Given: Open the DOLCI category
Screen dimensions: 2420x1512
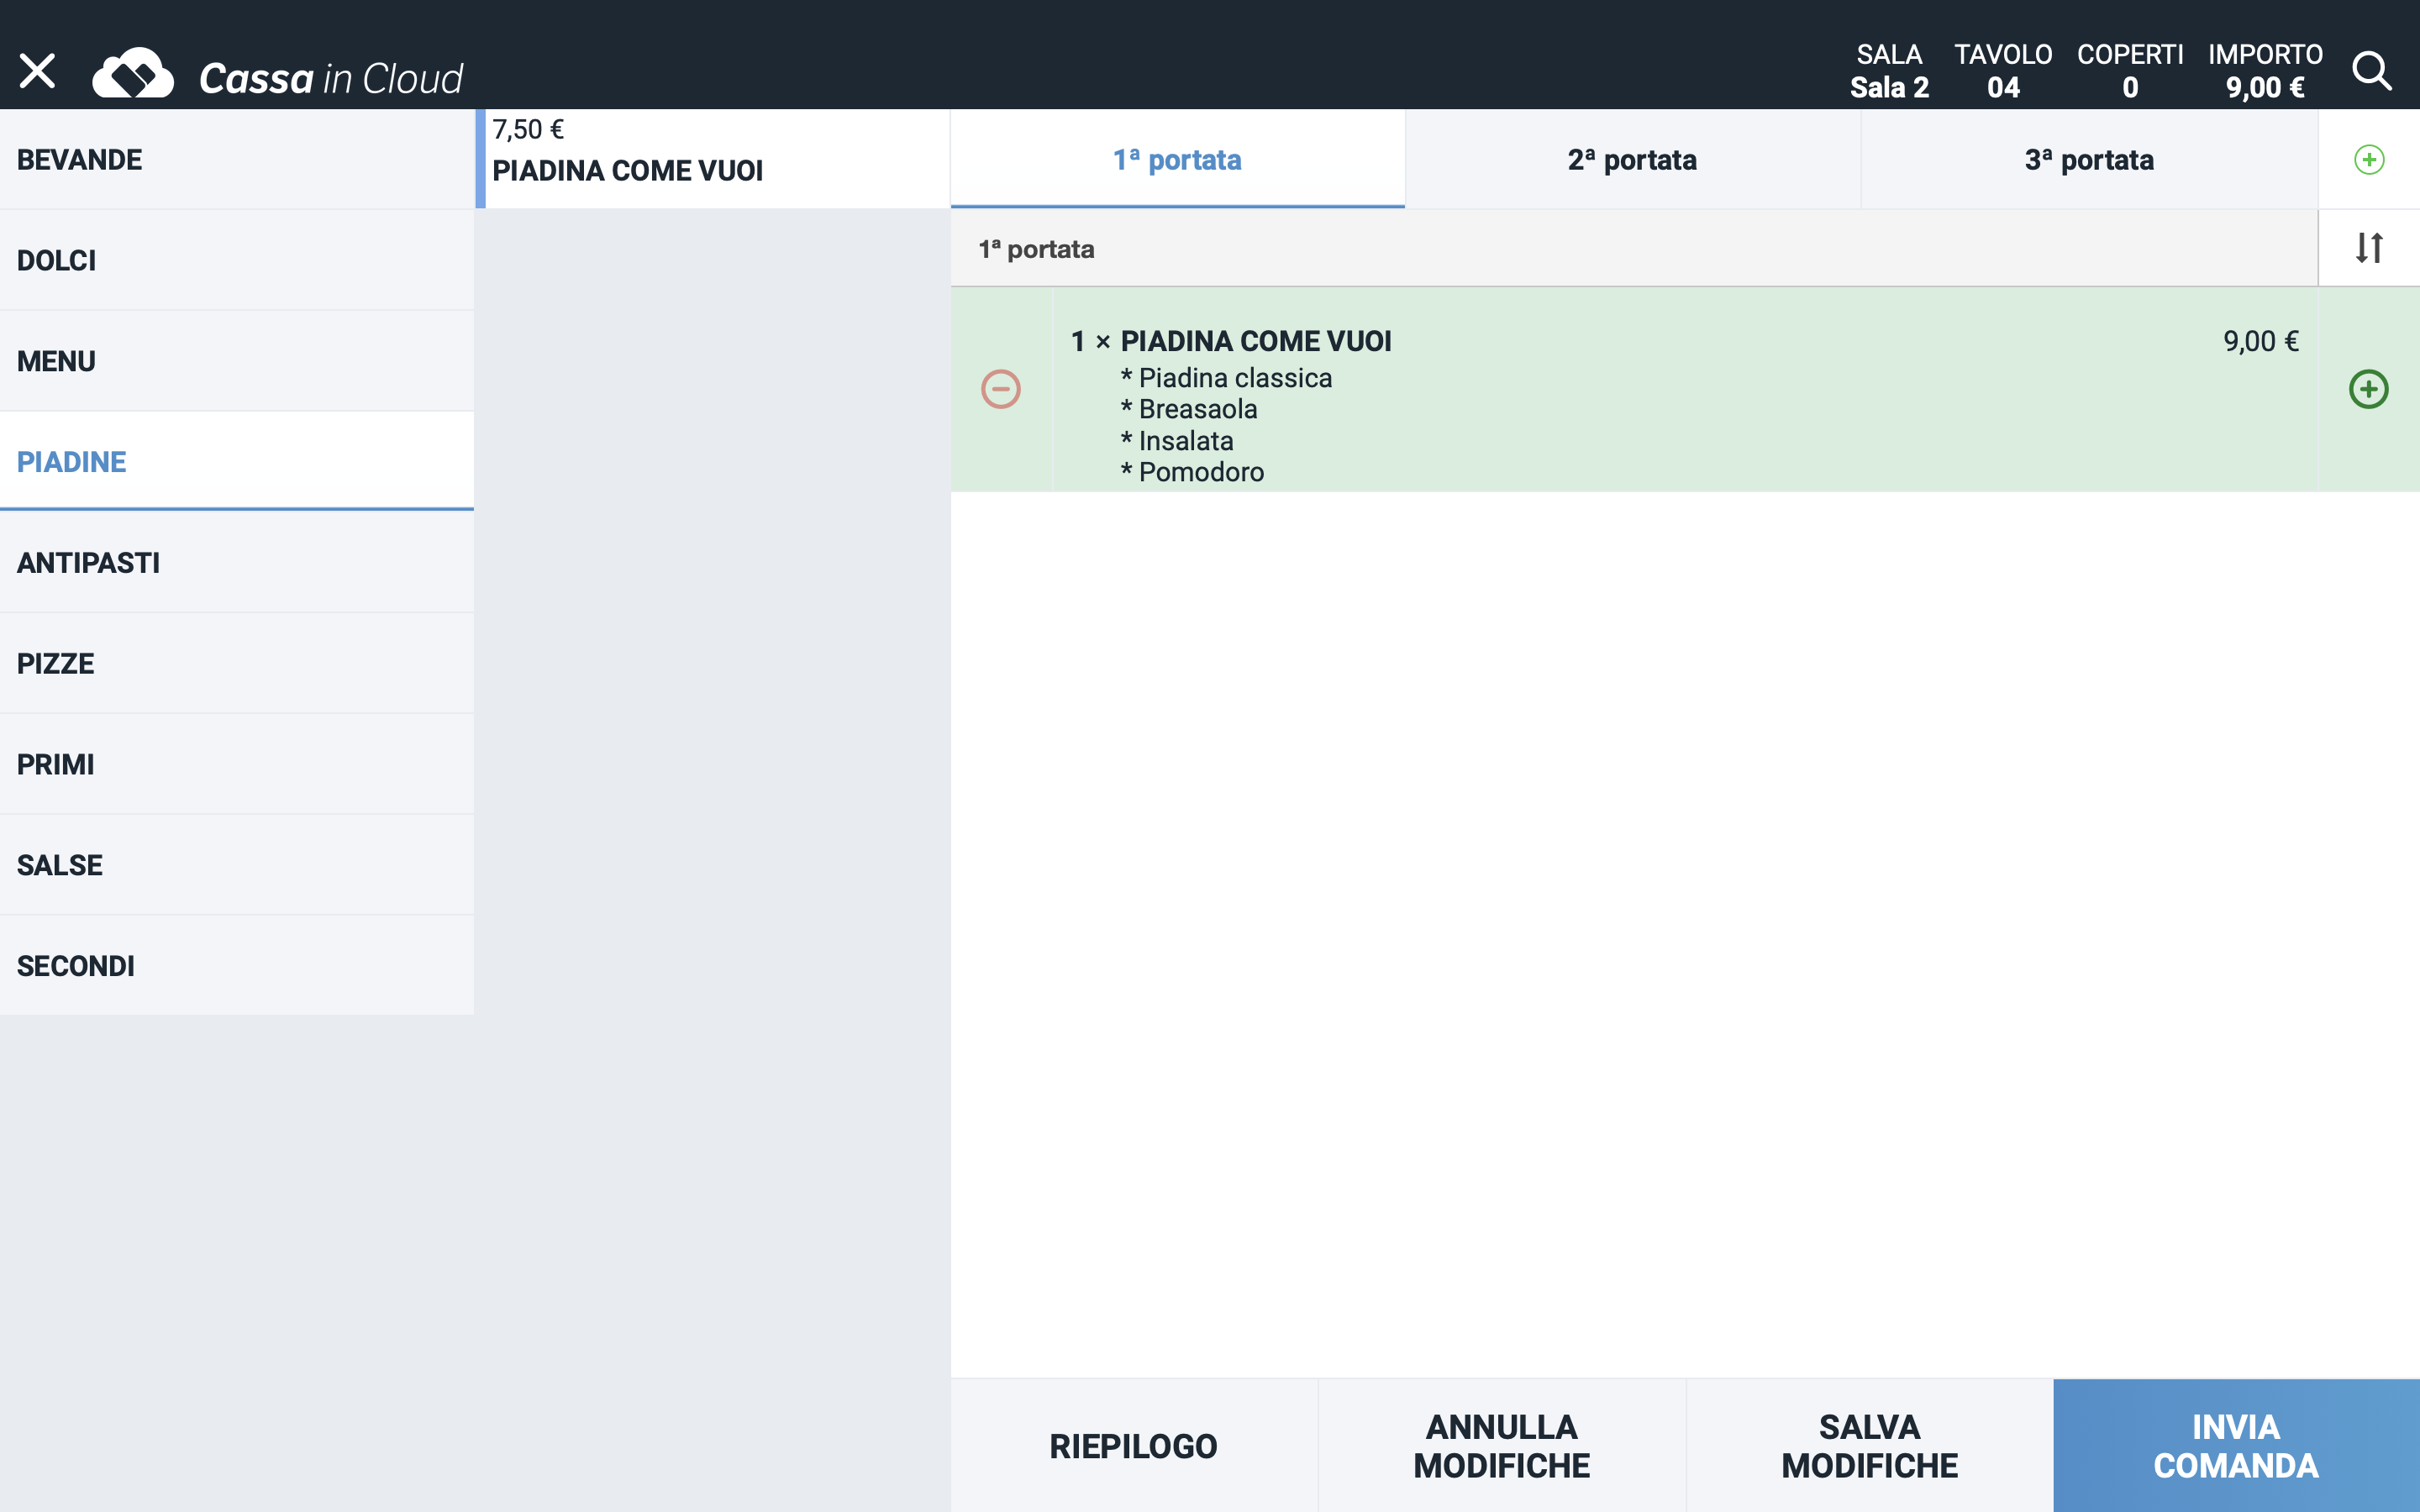Looking at the screenshot, I should [x=236, y=260].
